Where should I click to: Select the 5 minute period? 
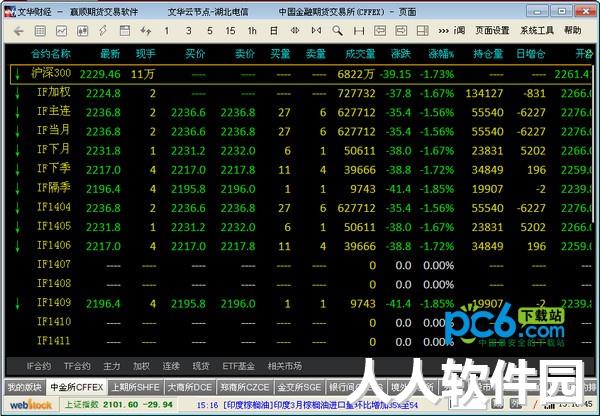(x=210, y=31)
